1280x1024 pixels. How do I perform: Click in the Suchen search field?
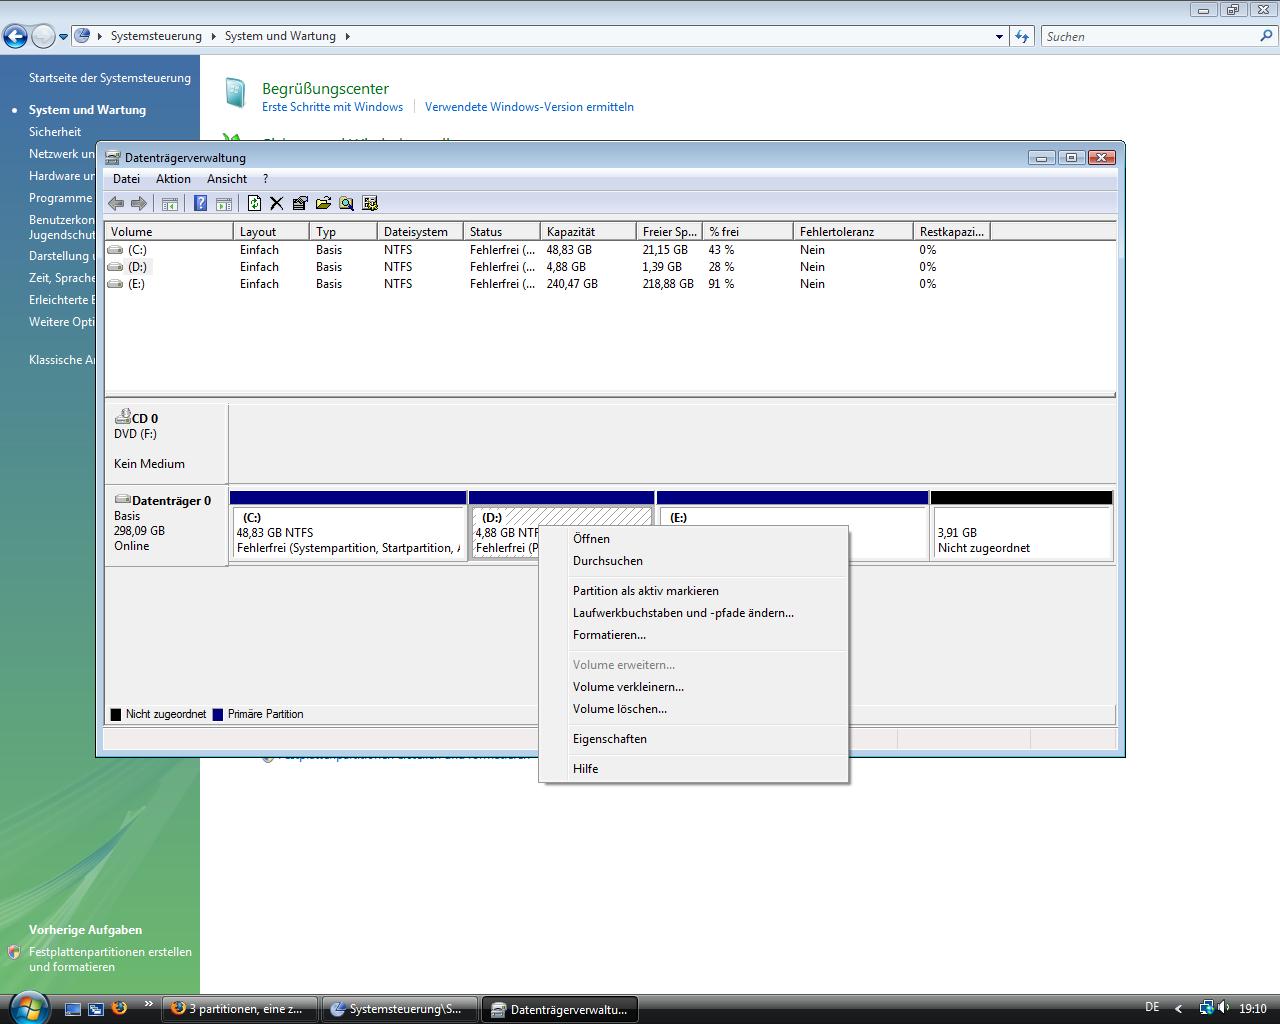1150,36
